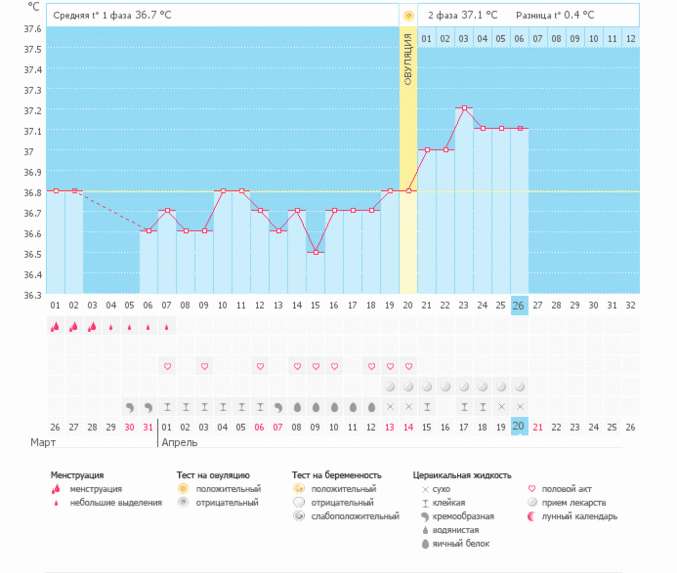Click the weakly positive pregnancy test legend icon
Image resolution: width=677 pixels, height=573 pixels.
point(298,516)
